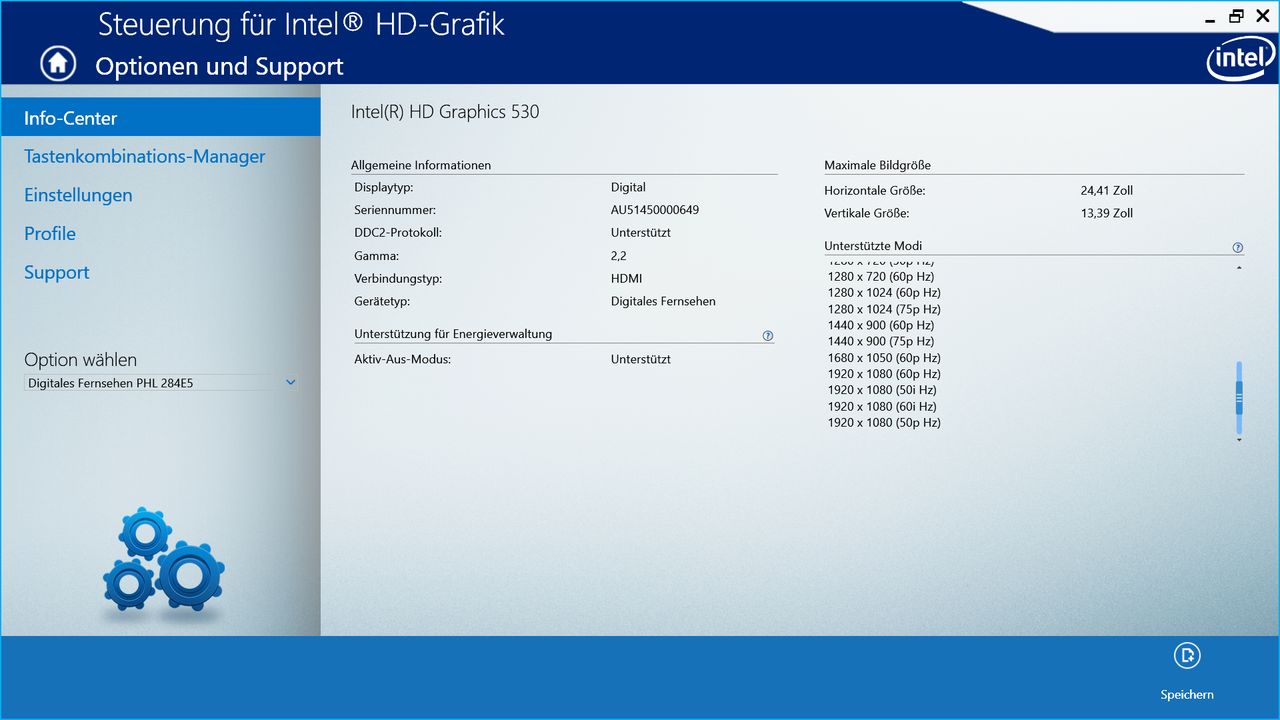The width and height of the screenshot is (1280, 720).
Task: Click the Gamma value 2,2
Action: click(x=619, y=256)
